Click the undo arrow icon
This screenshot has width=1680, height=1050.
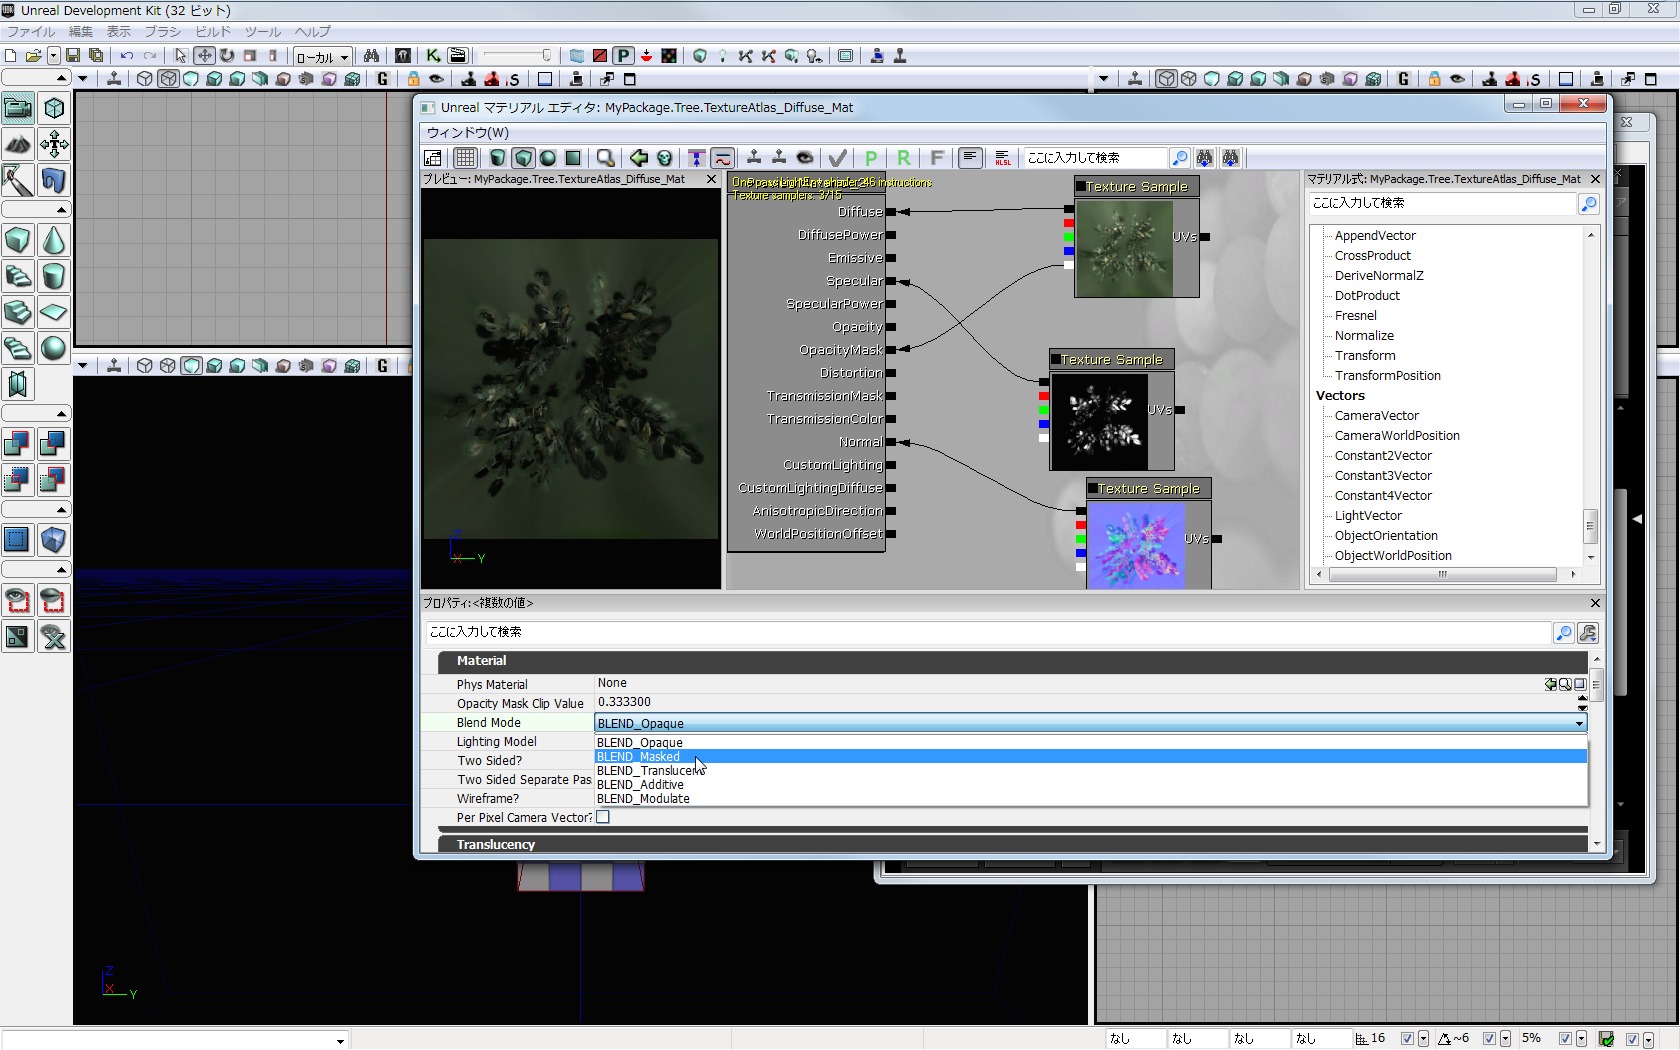[x=127, y=56]
